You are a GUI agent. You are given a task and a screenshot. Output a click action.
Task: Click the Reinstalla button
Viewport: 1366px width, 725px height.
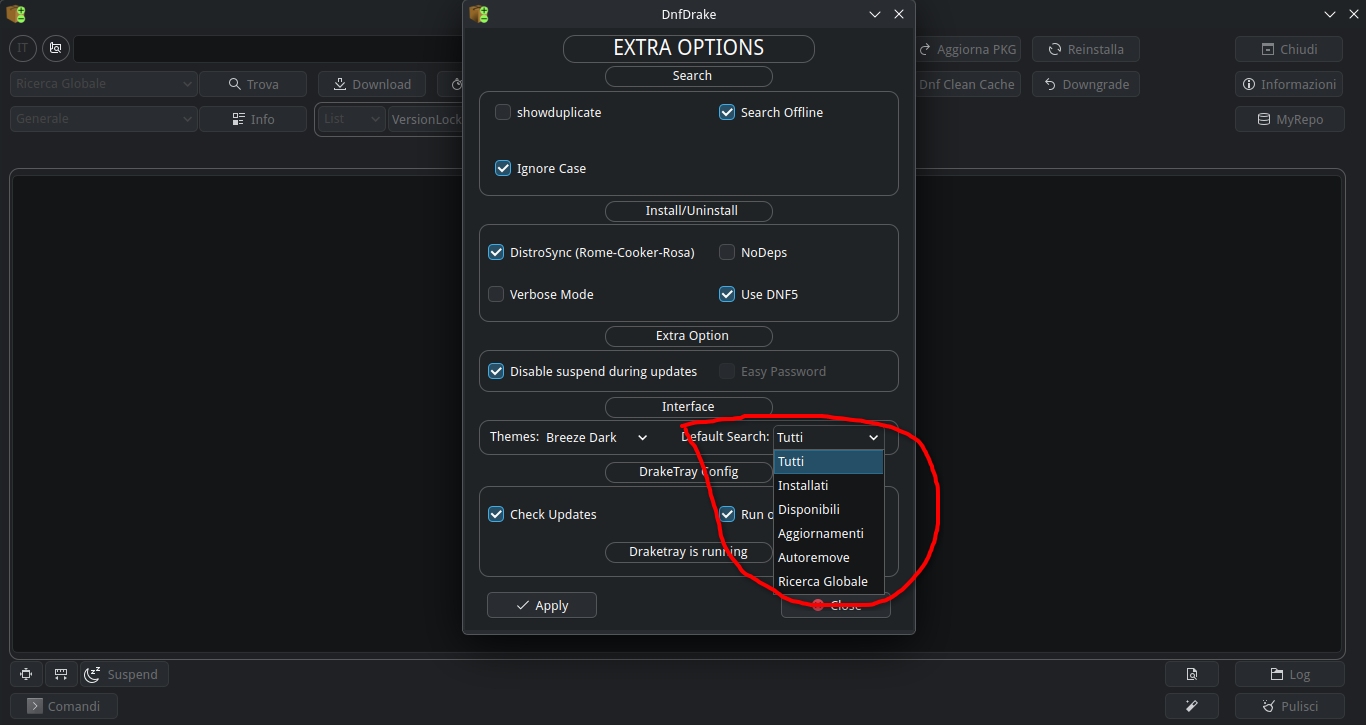(x=1085, y=49)
